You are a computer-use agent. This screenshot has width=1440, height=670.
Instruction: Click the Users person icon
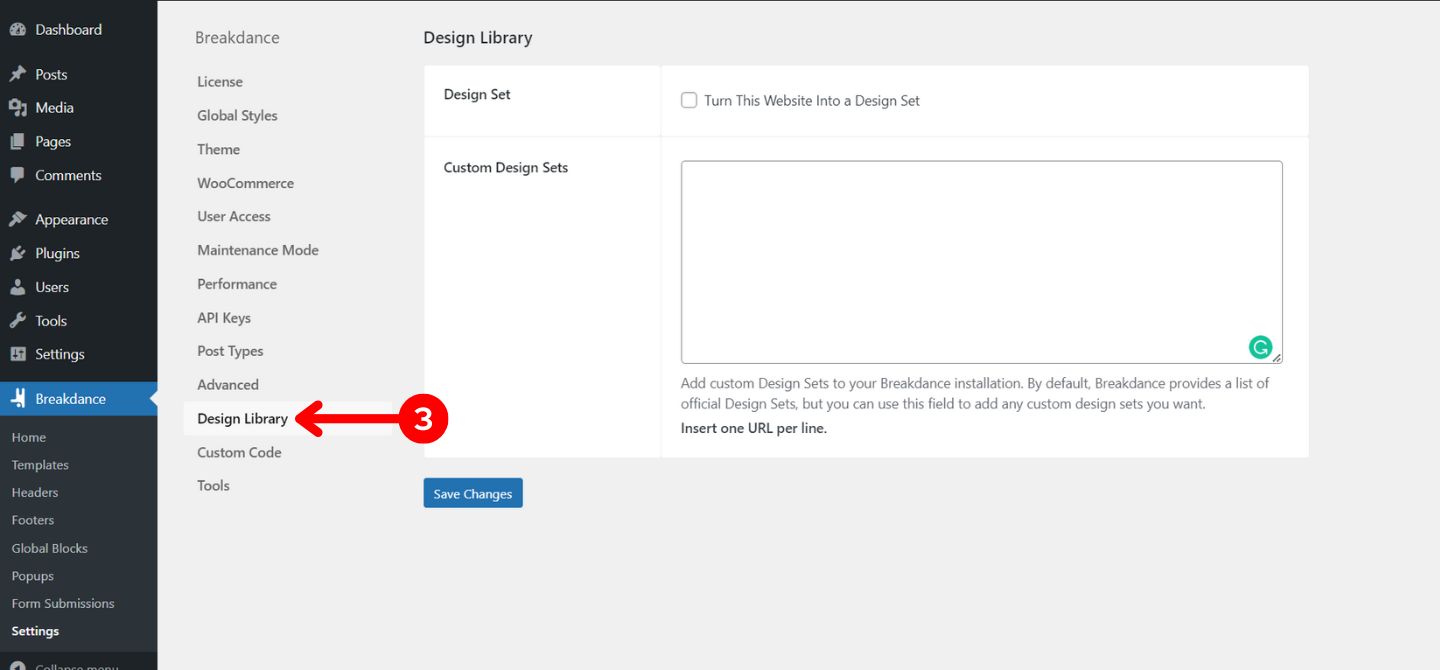(x=18, y=287)
